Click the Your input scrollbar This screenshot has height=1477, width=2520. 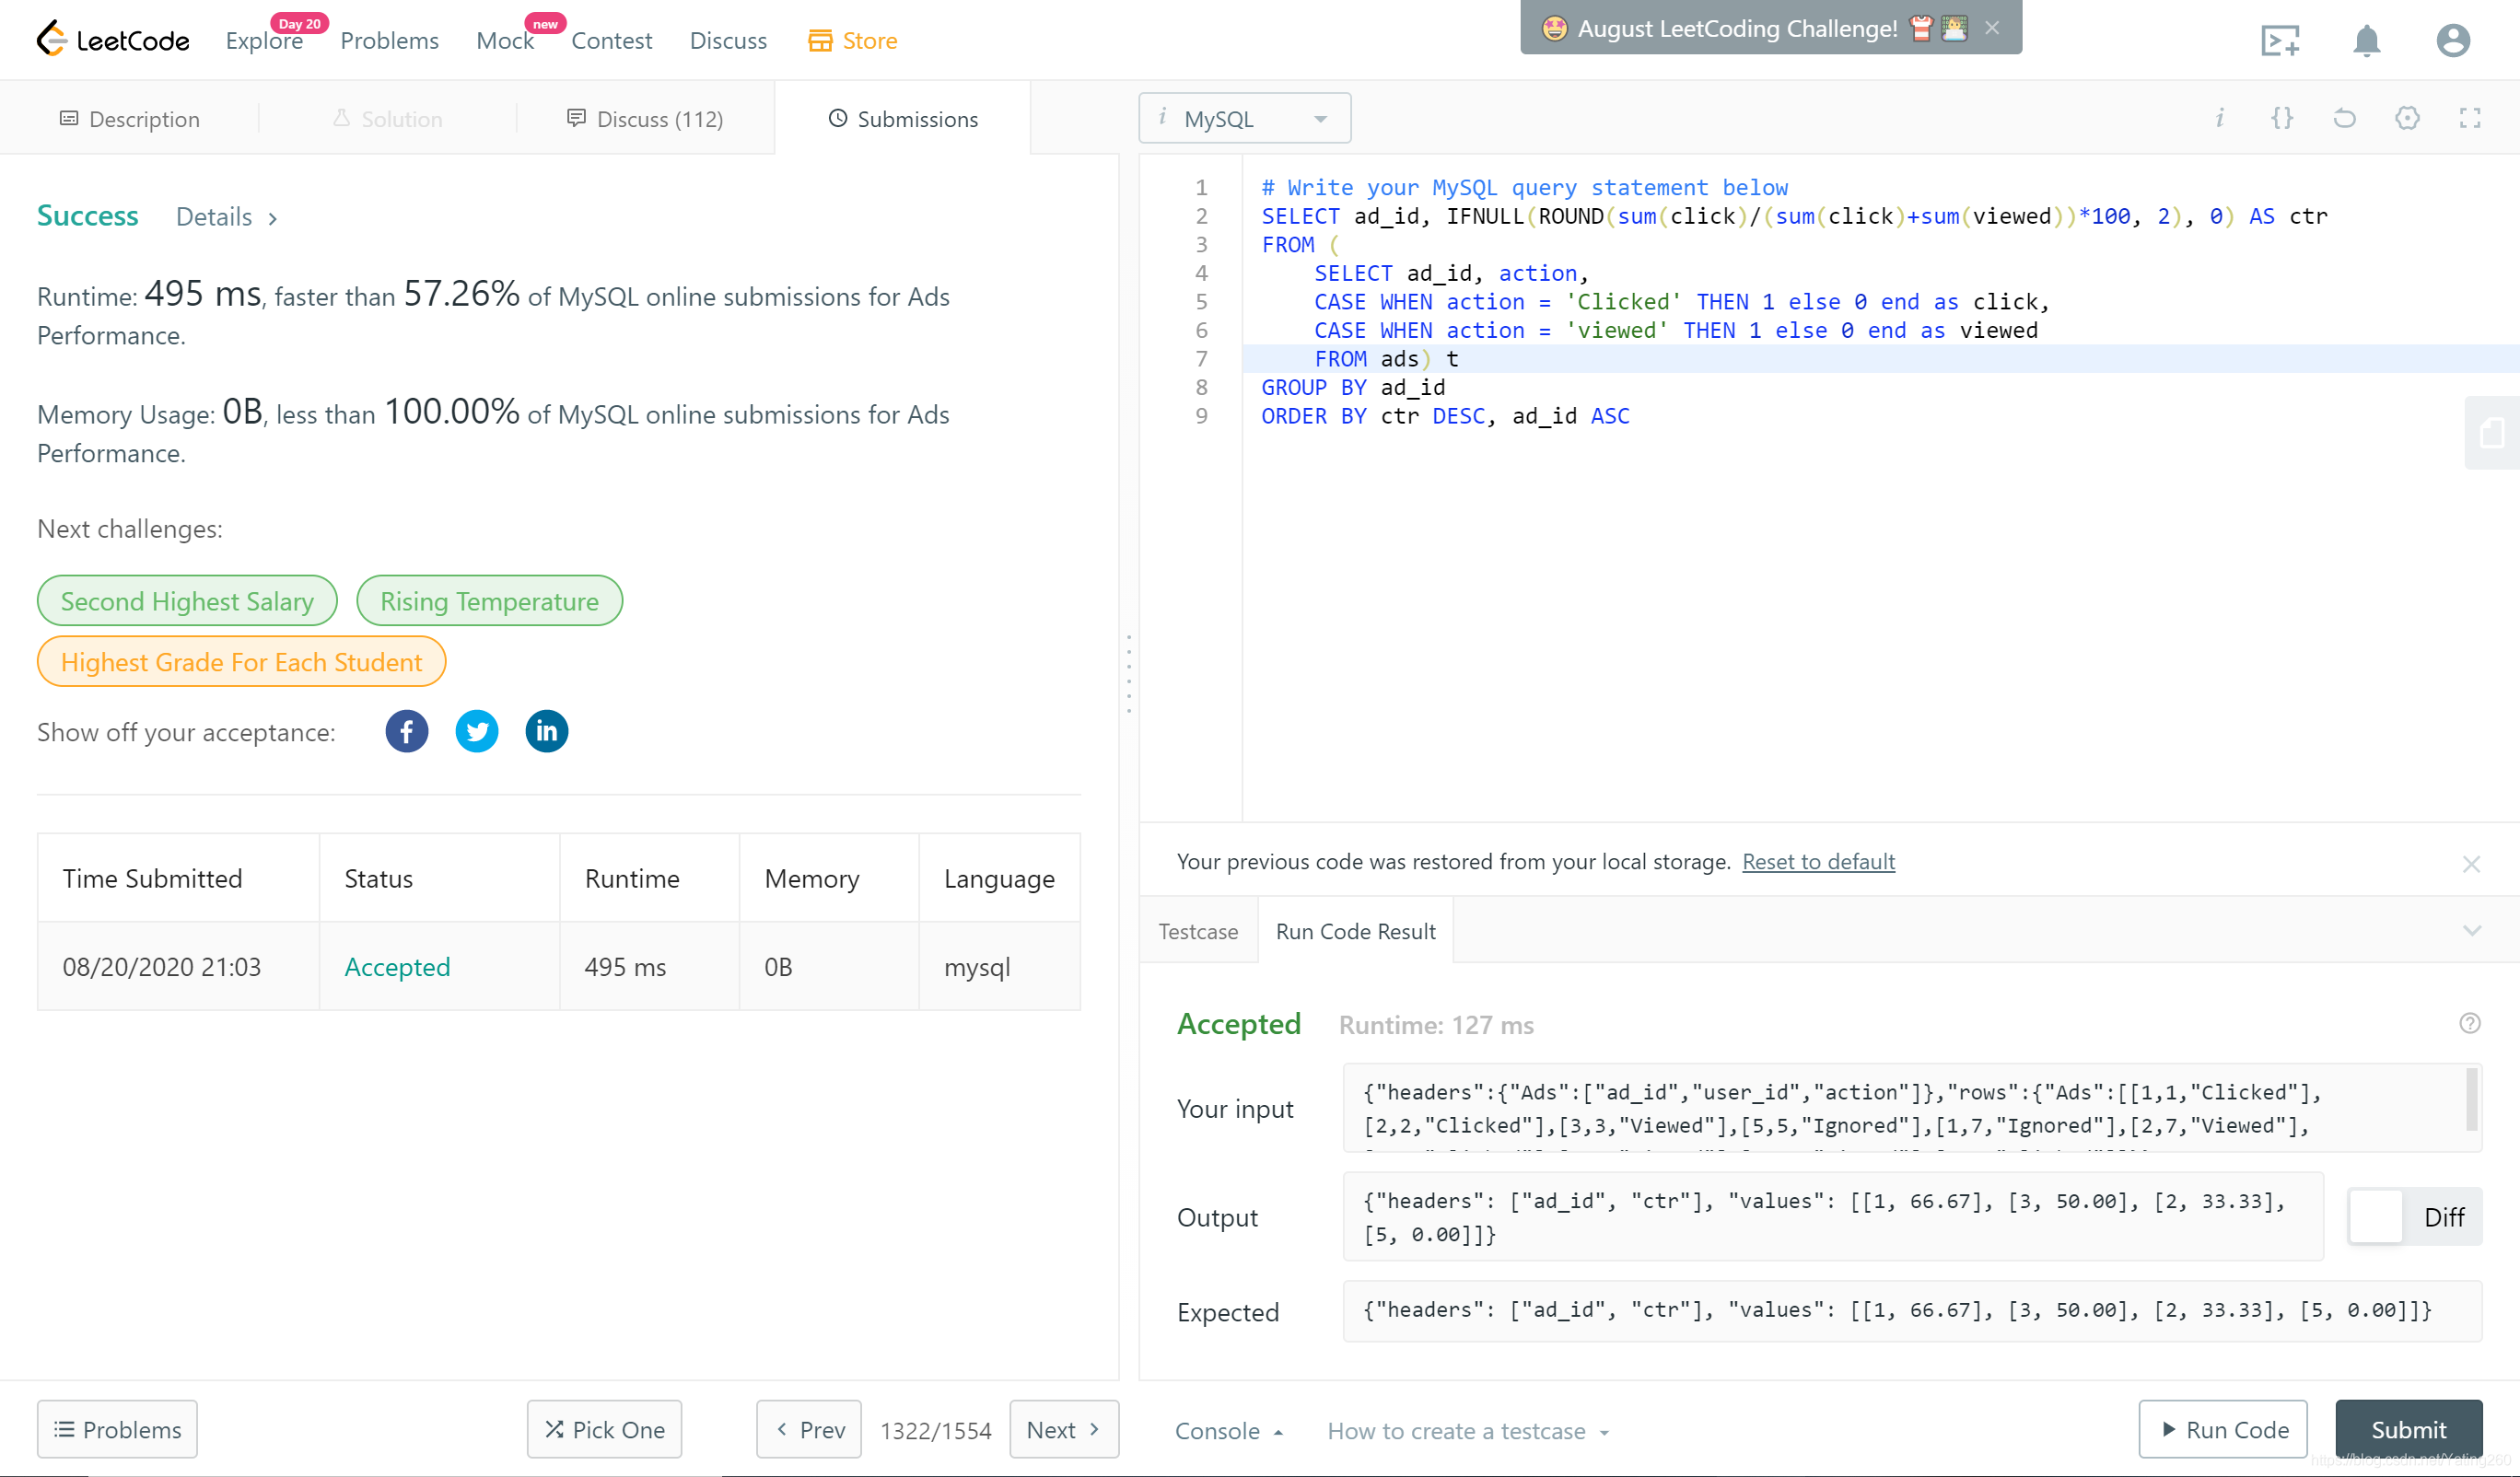pos(2471,1100)
